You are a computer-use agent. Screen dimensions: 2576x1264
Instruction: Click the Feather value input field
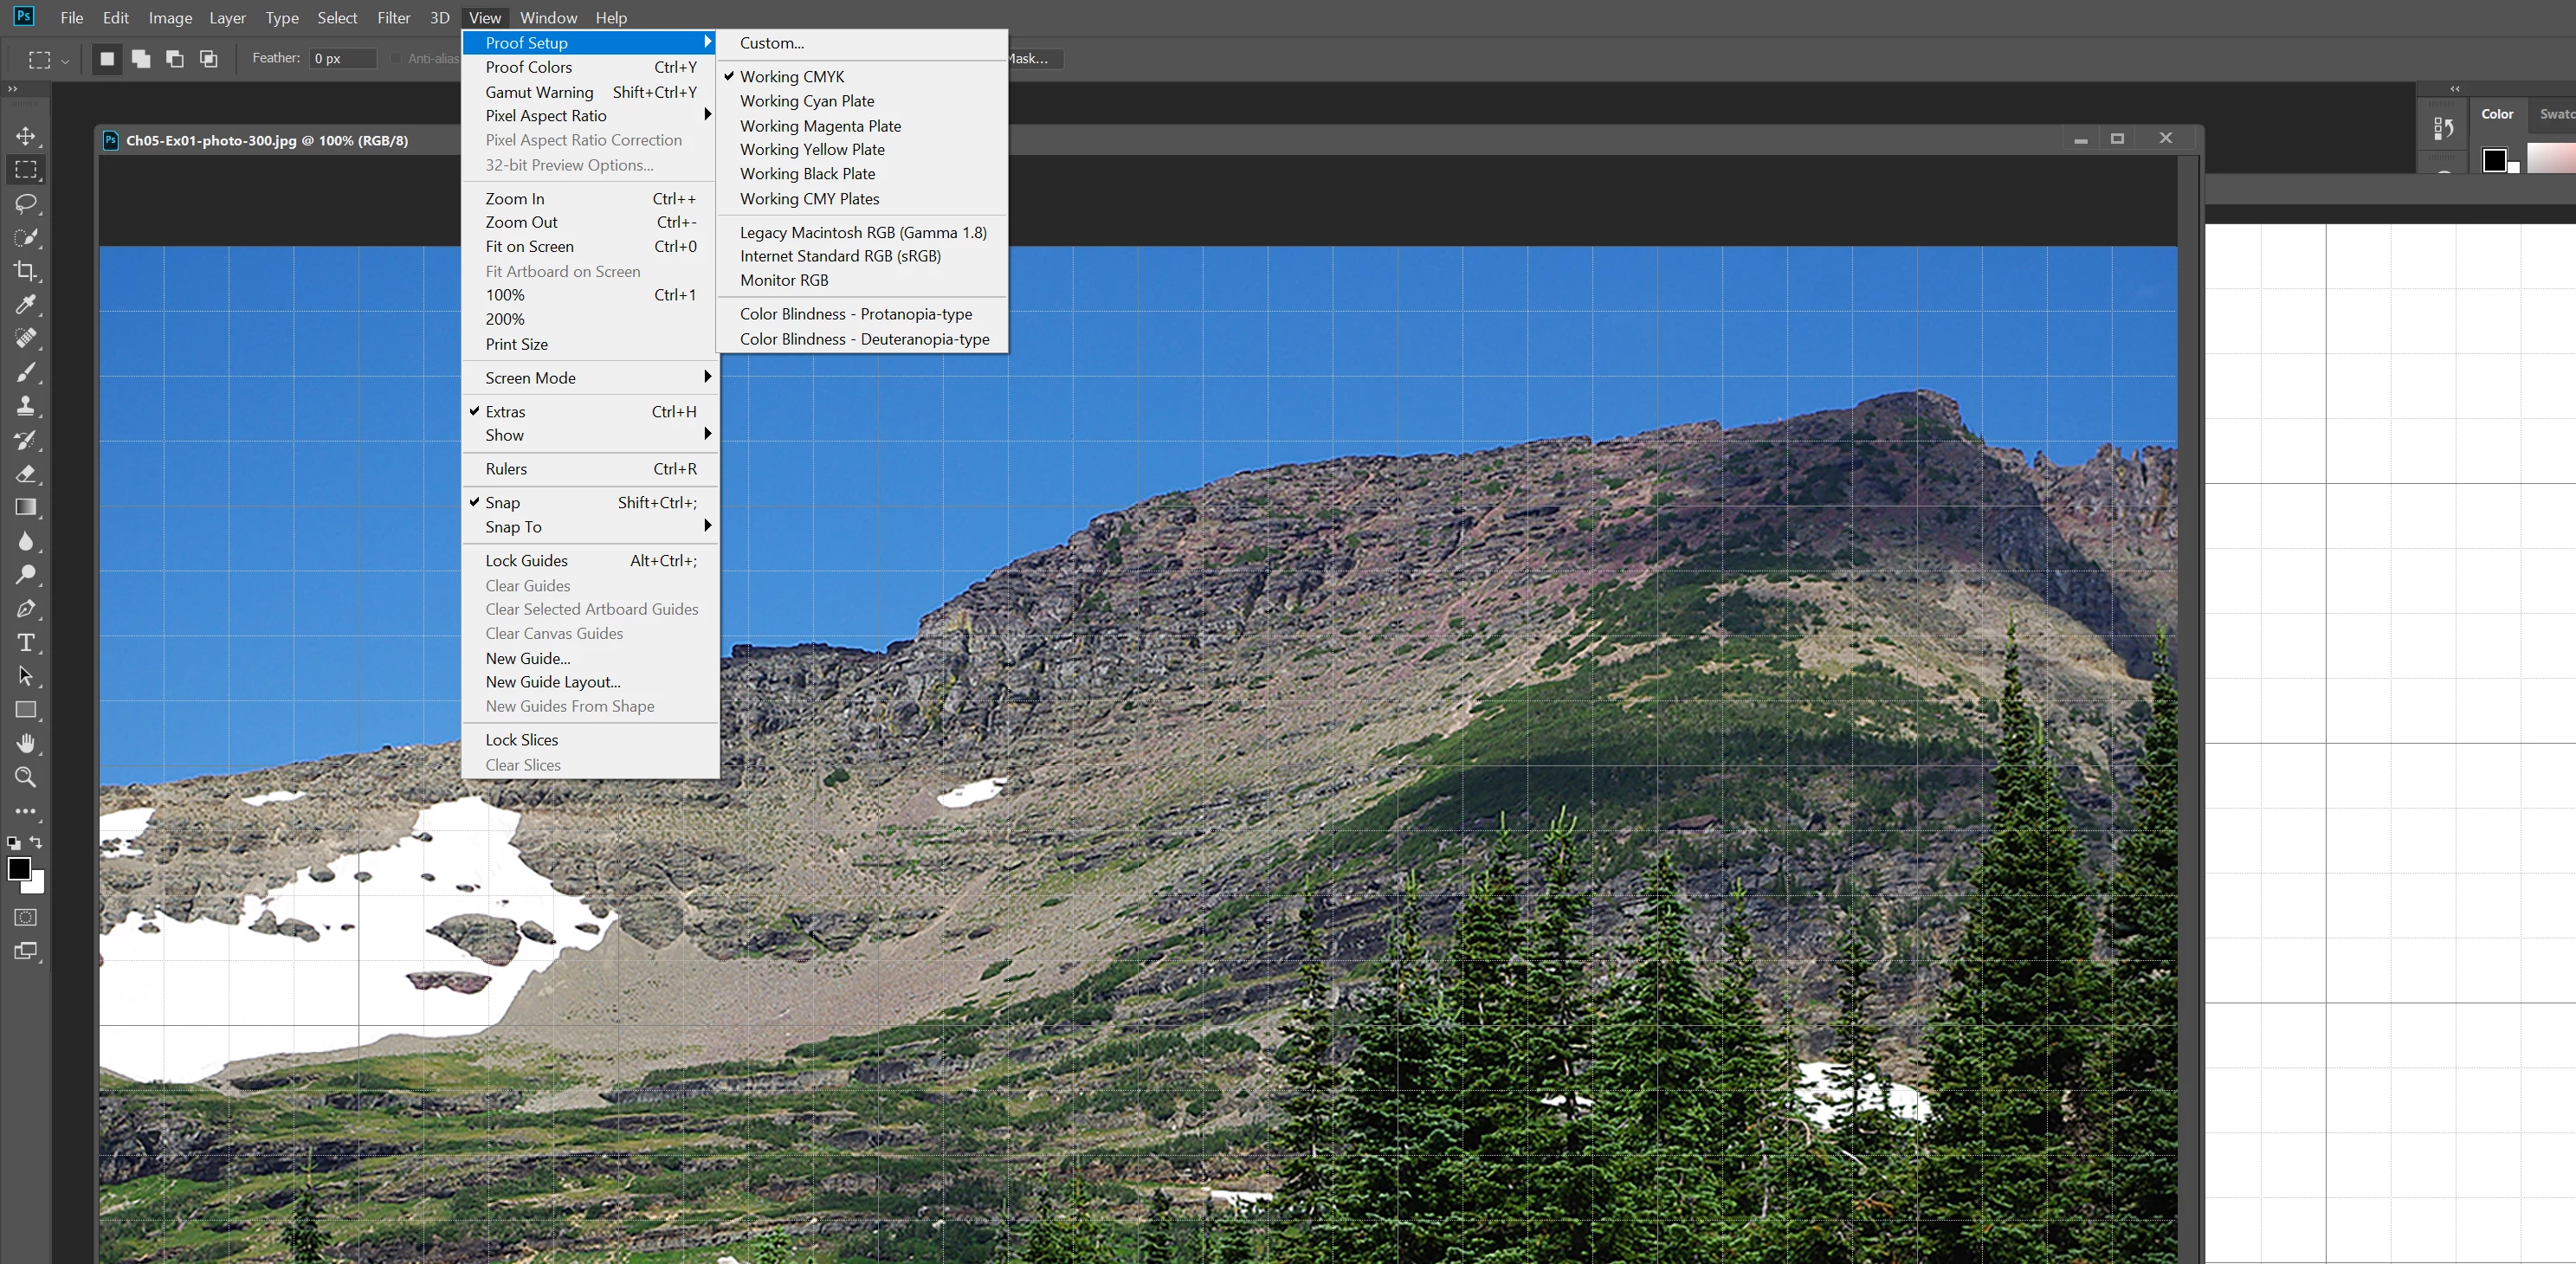click(x=342, y=58)
